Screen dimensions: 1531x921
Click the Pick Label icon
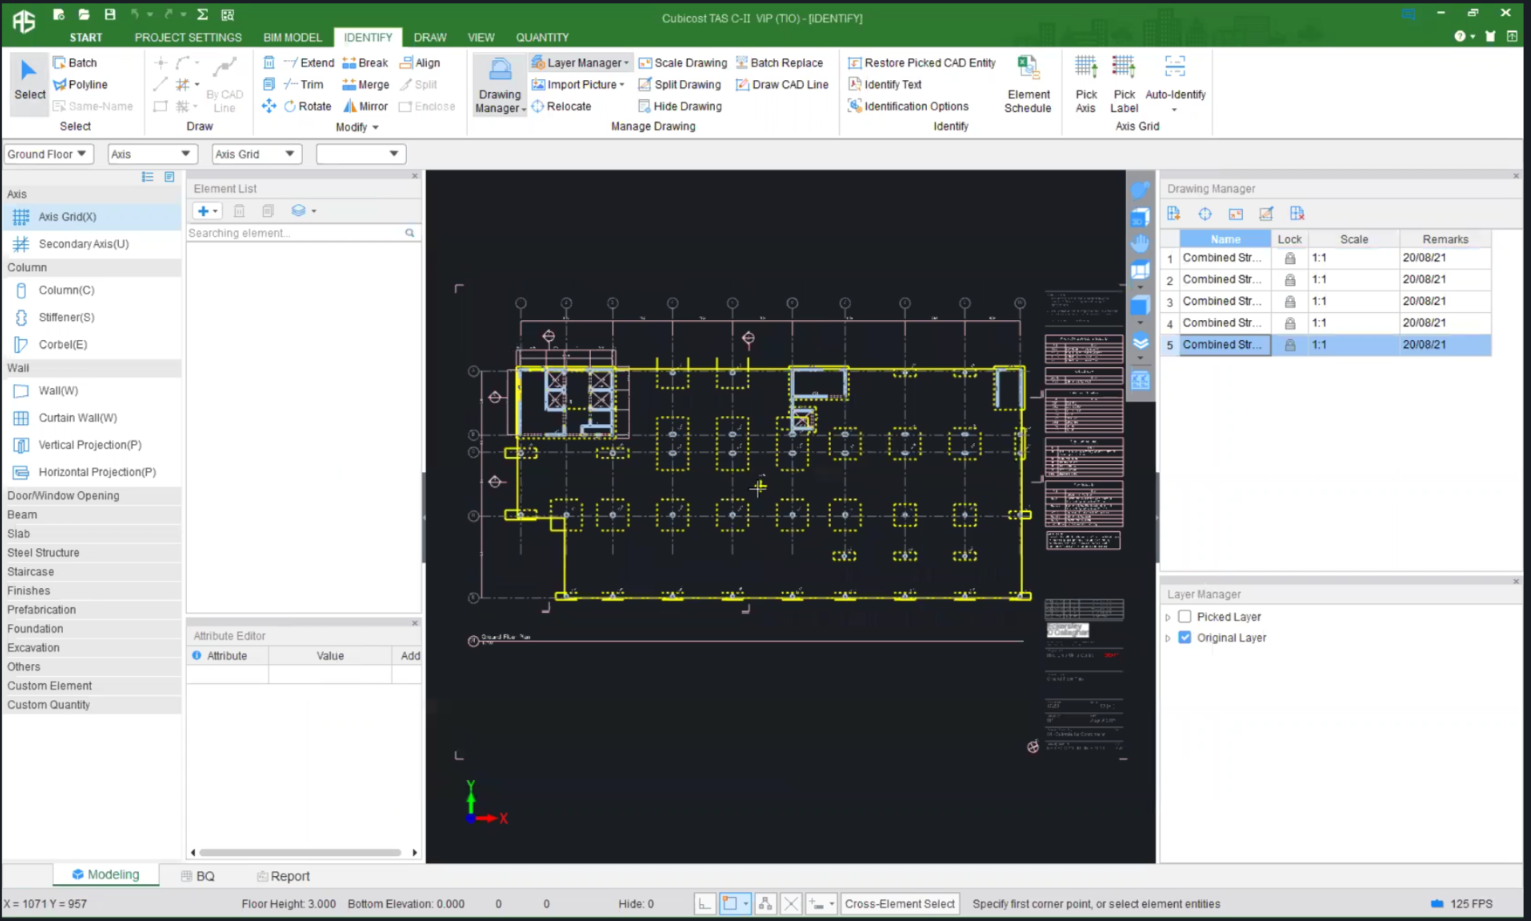pyautogui.click(x=1123, y=70)
